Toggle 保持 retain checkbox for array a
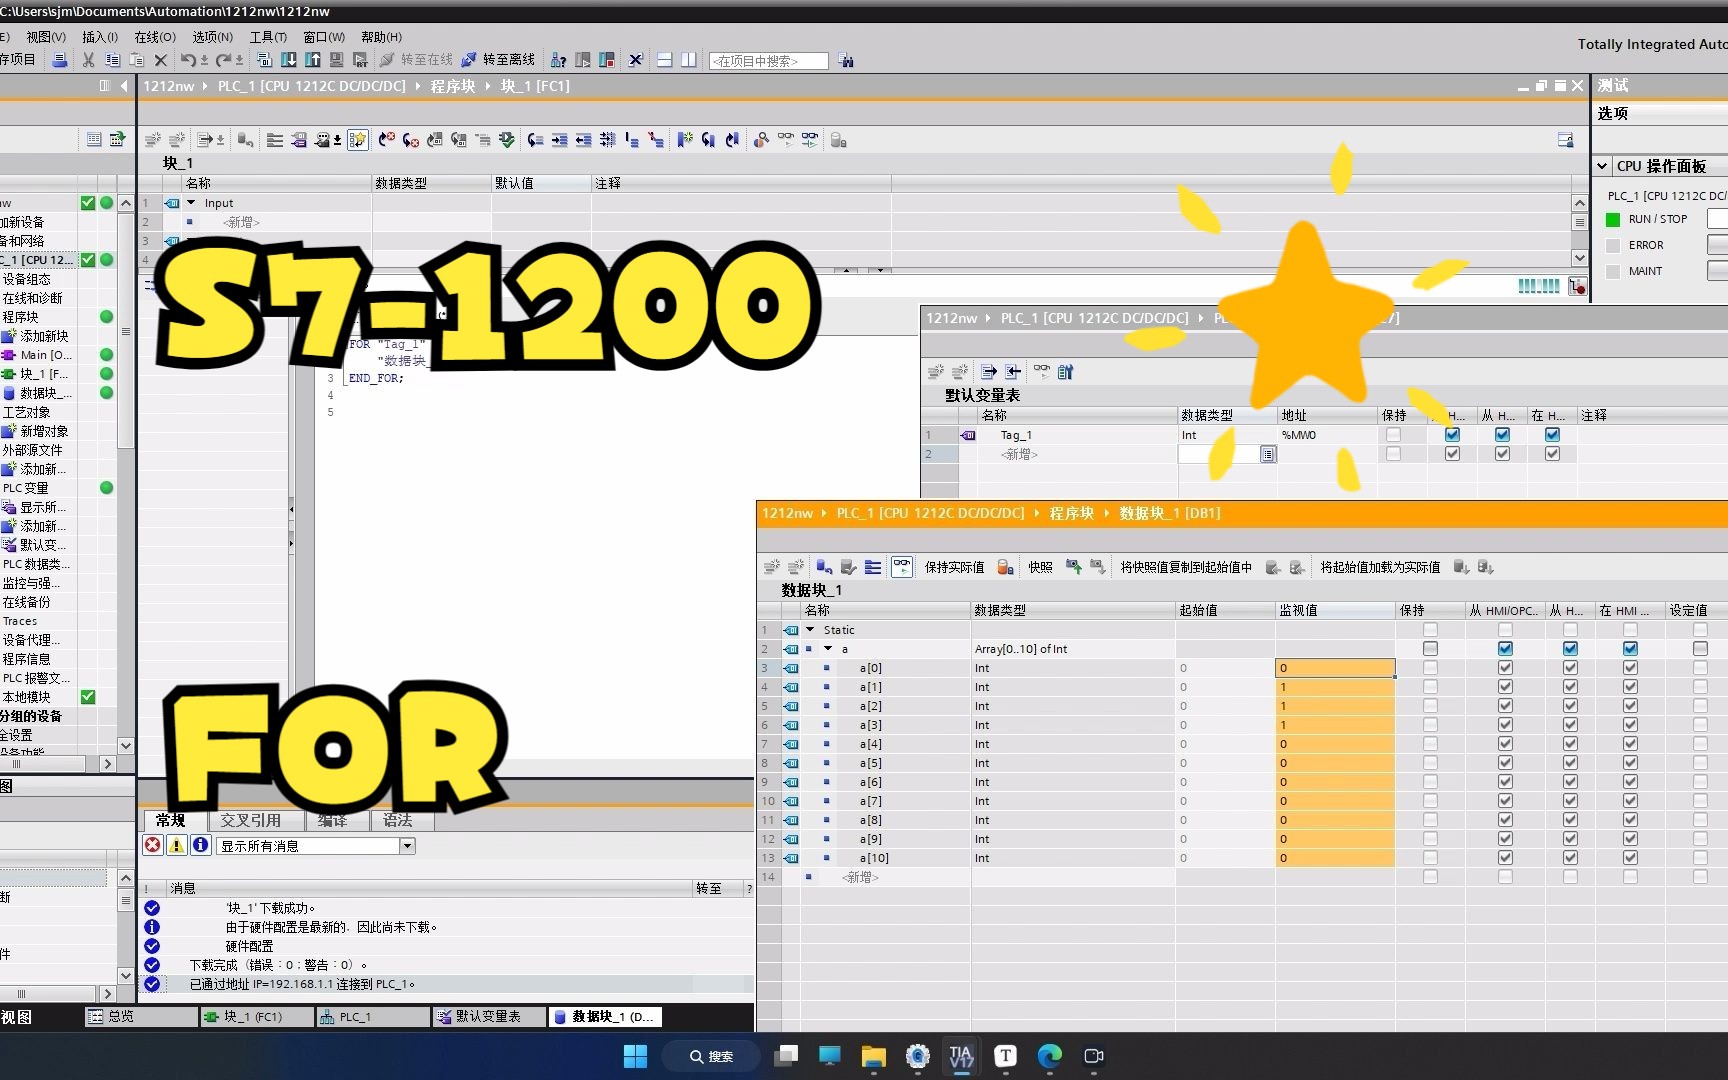The width and height of the screenshot is (1728, 1080). (x=1430, y=649)
